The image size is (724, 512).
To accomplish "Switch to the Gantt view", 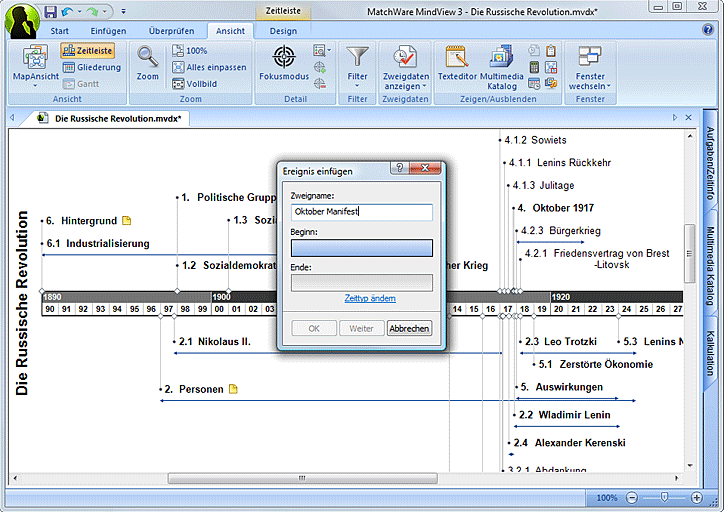I will (81, 84).
